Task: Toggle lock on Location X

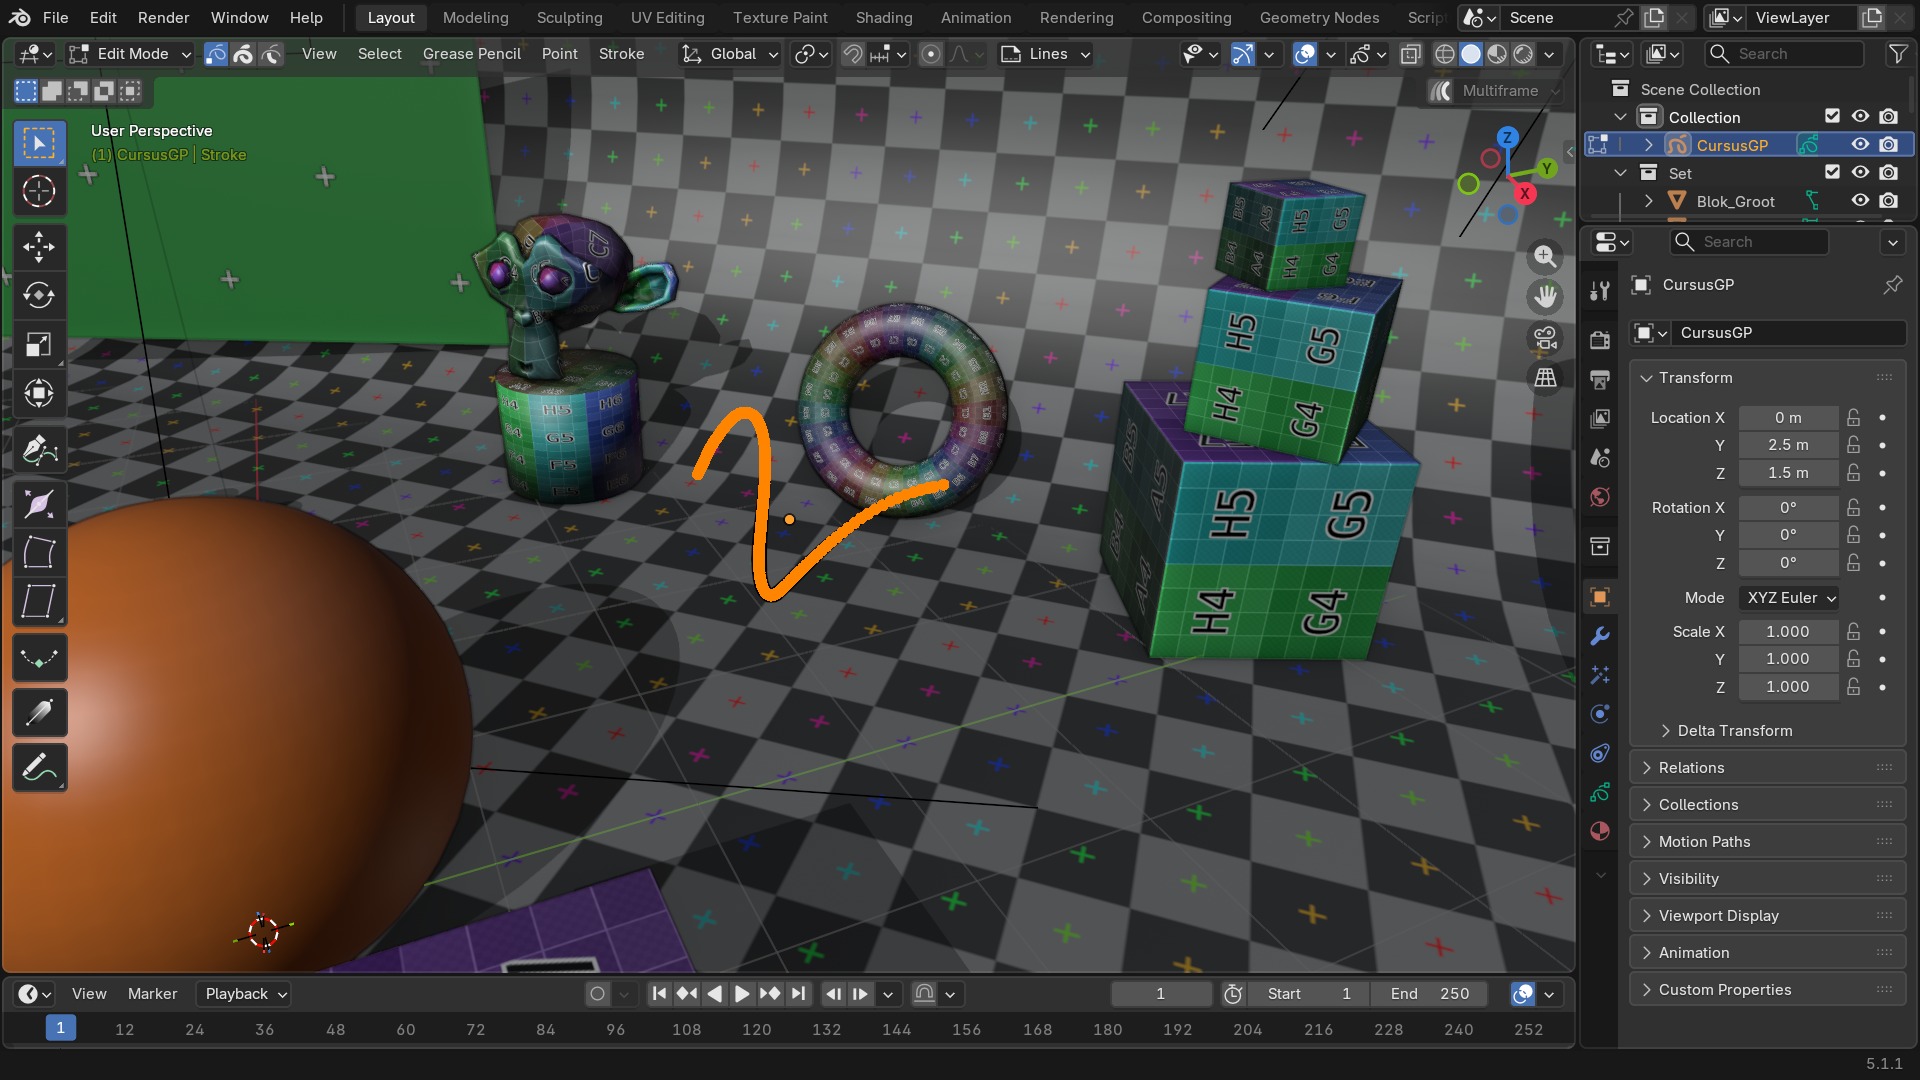Action: pos(1853,417)
